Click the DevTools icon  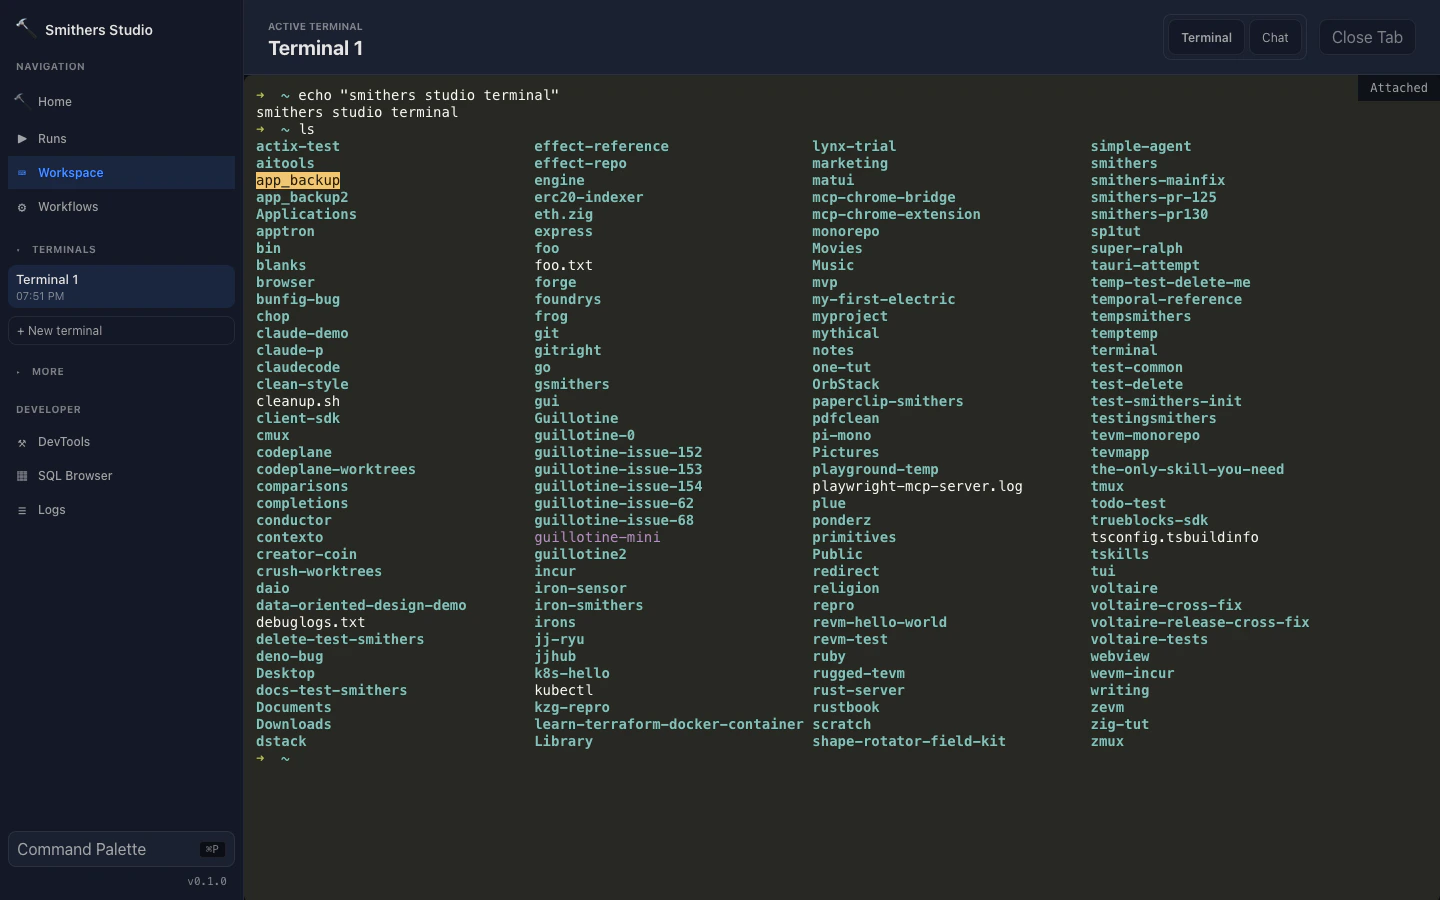[22, 442]
